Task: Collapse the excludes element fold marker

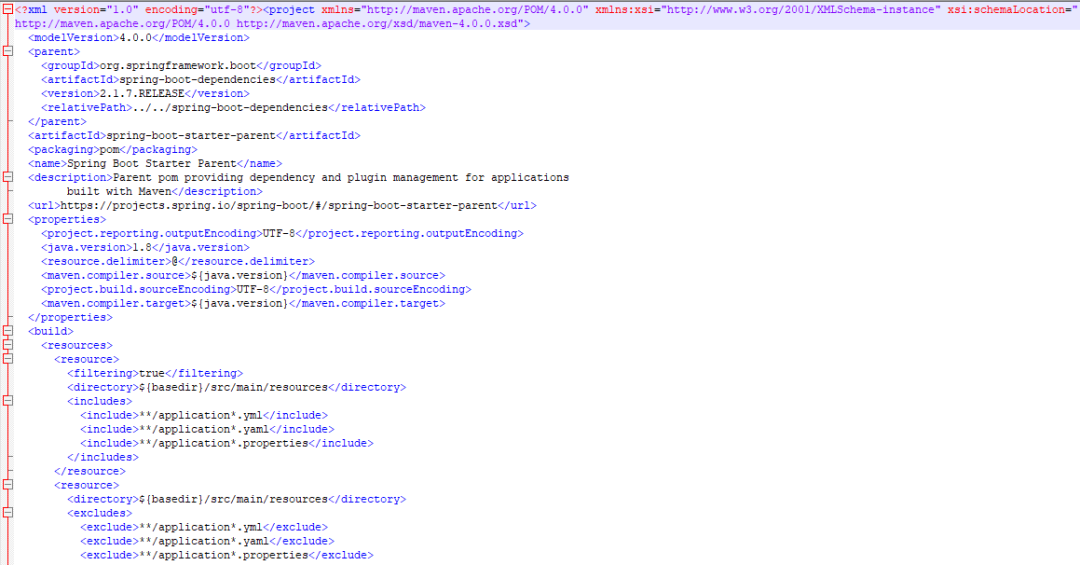Action: click(8, 513)
